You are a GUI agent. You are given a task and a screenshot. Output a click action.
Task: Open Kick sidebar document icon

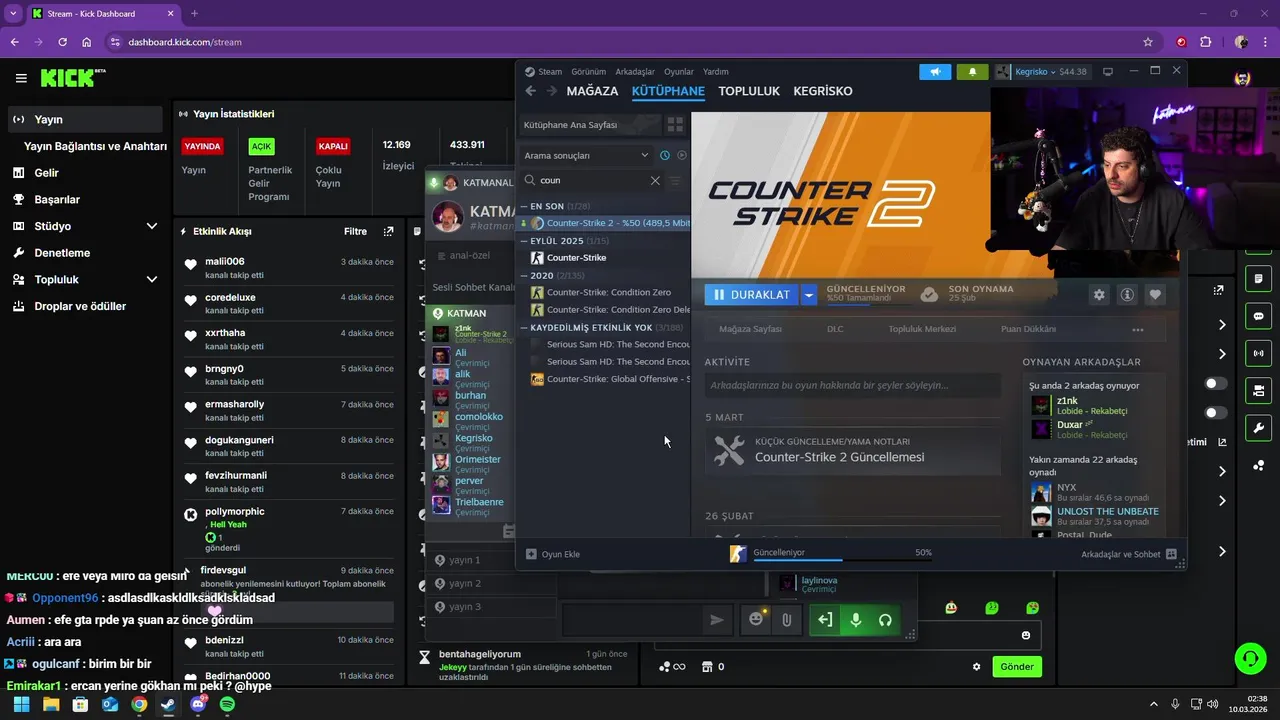(1258, 278)
